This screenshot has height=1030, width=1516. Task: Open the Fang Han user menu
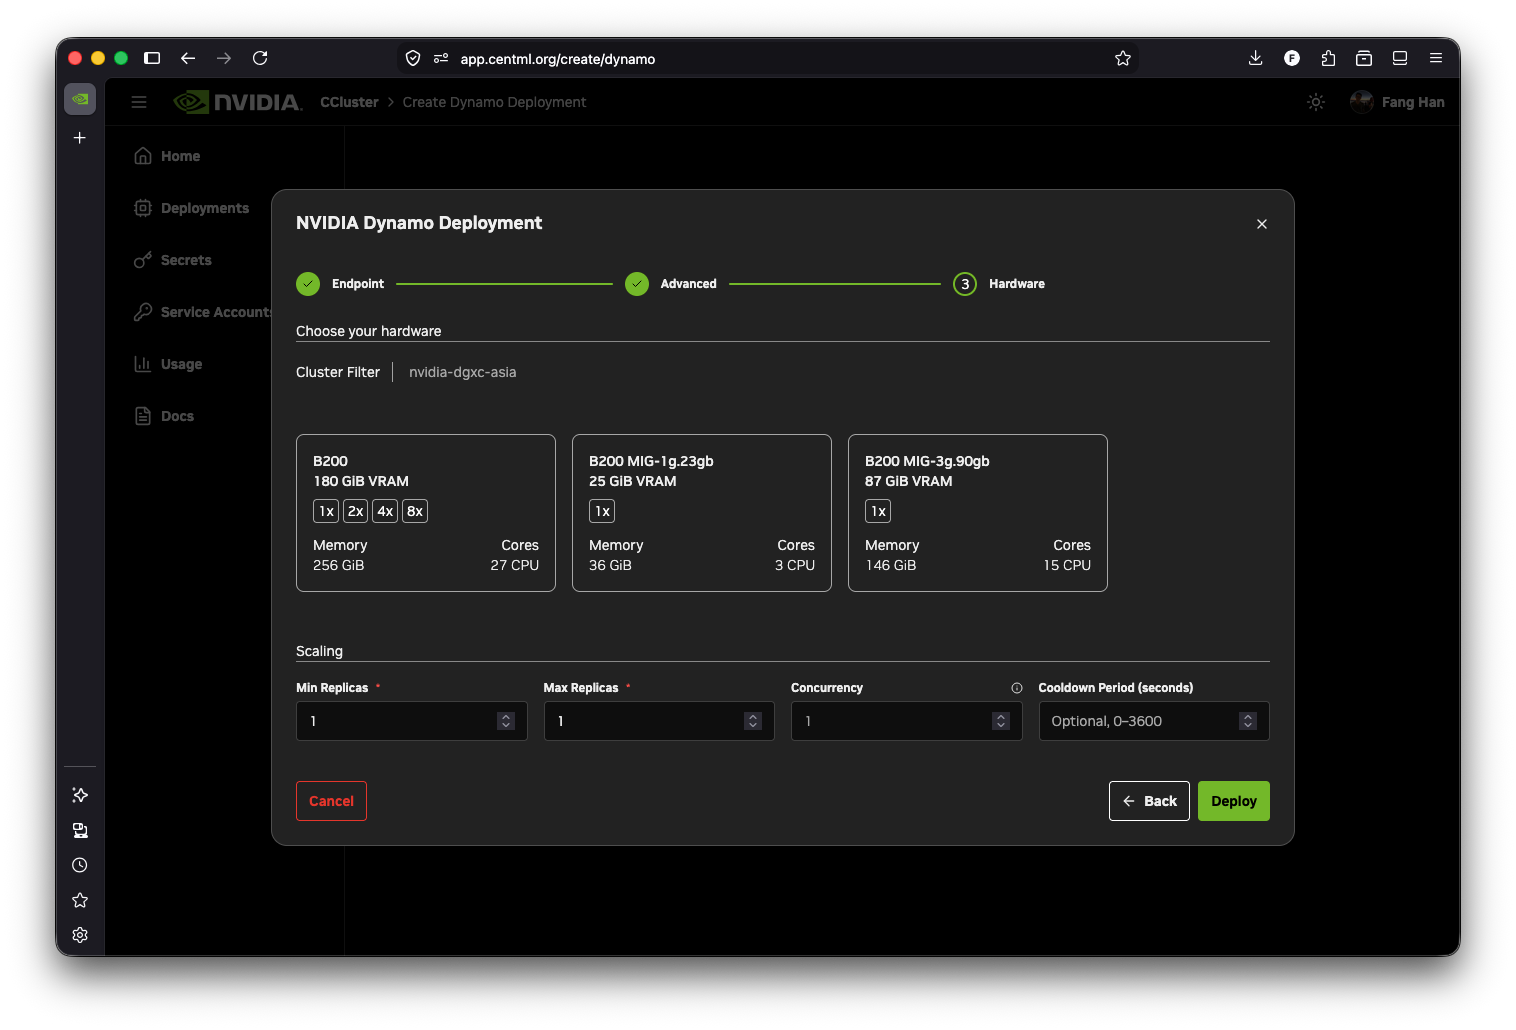[1397, 102]
